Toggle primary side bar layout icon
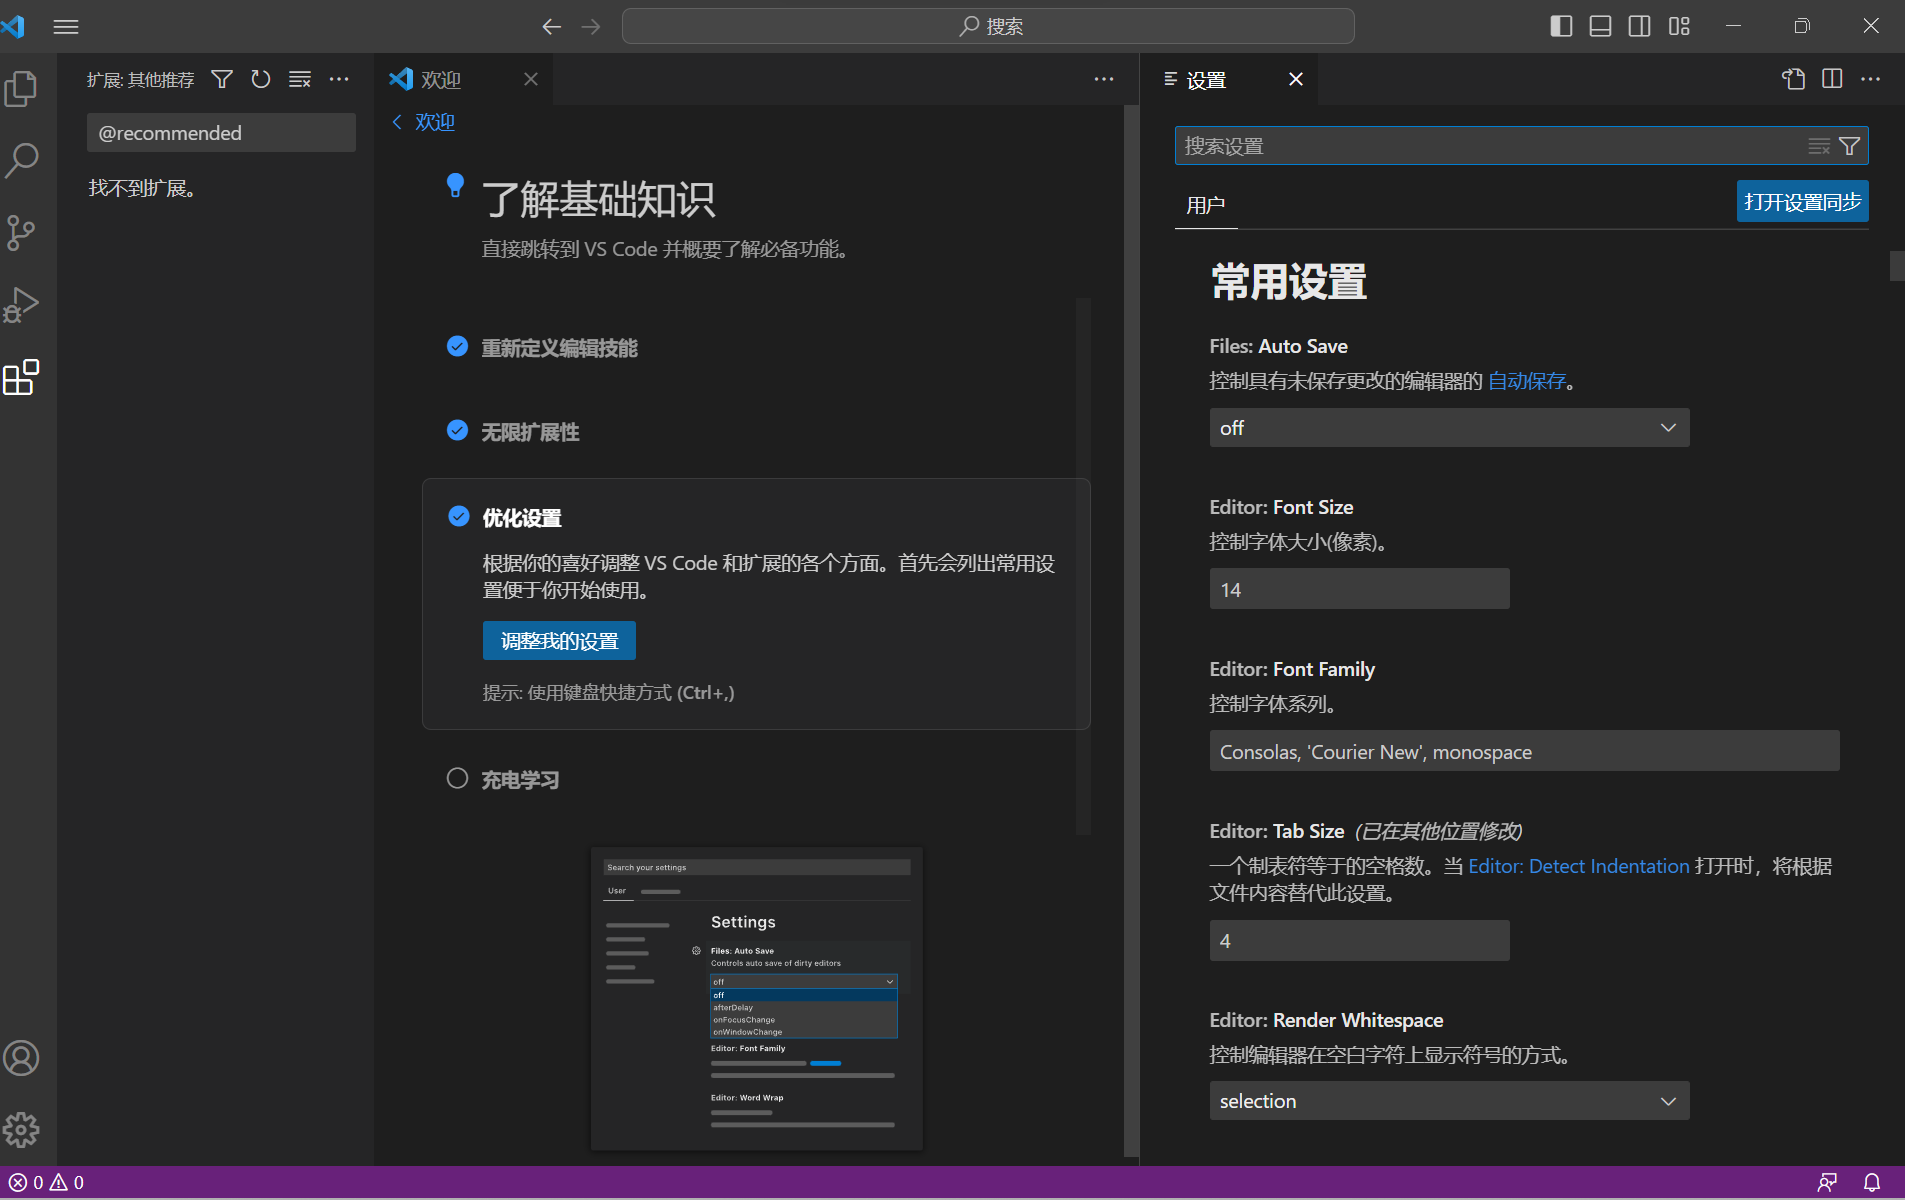Image resolution: width=1905 pixels, height=1200 pixels. click(1561, 27)
